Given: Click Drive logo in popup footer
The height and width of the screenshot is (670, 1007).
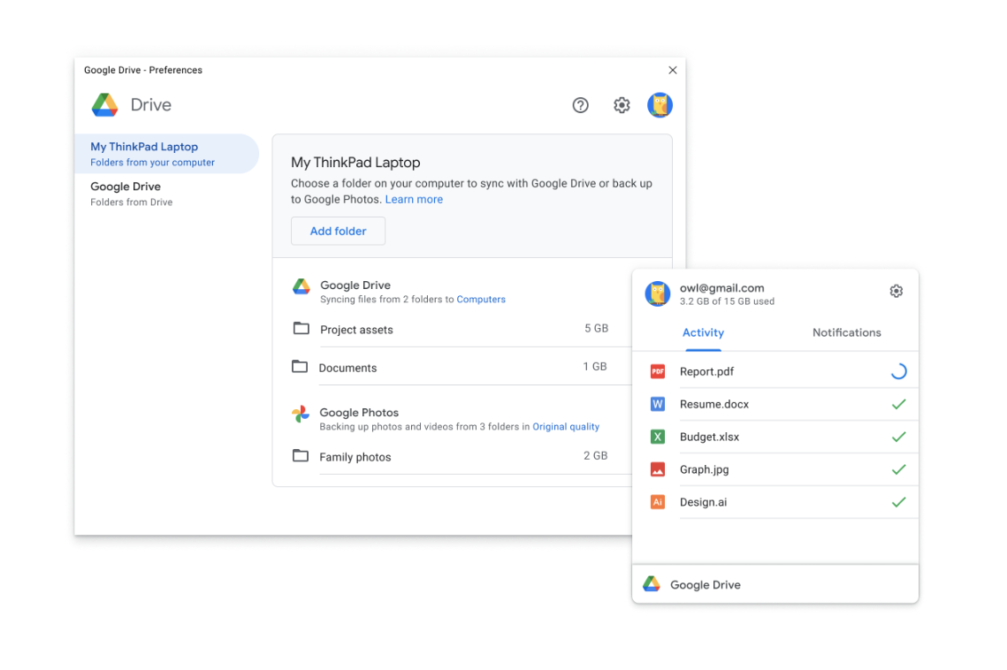Looking at the screenshot, I should point(652,584).
